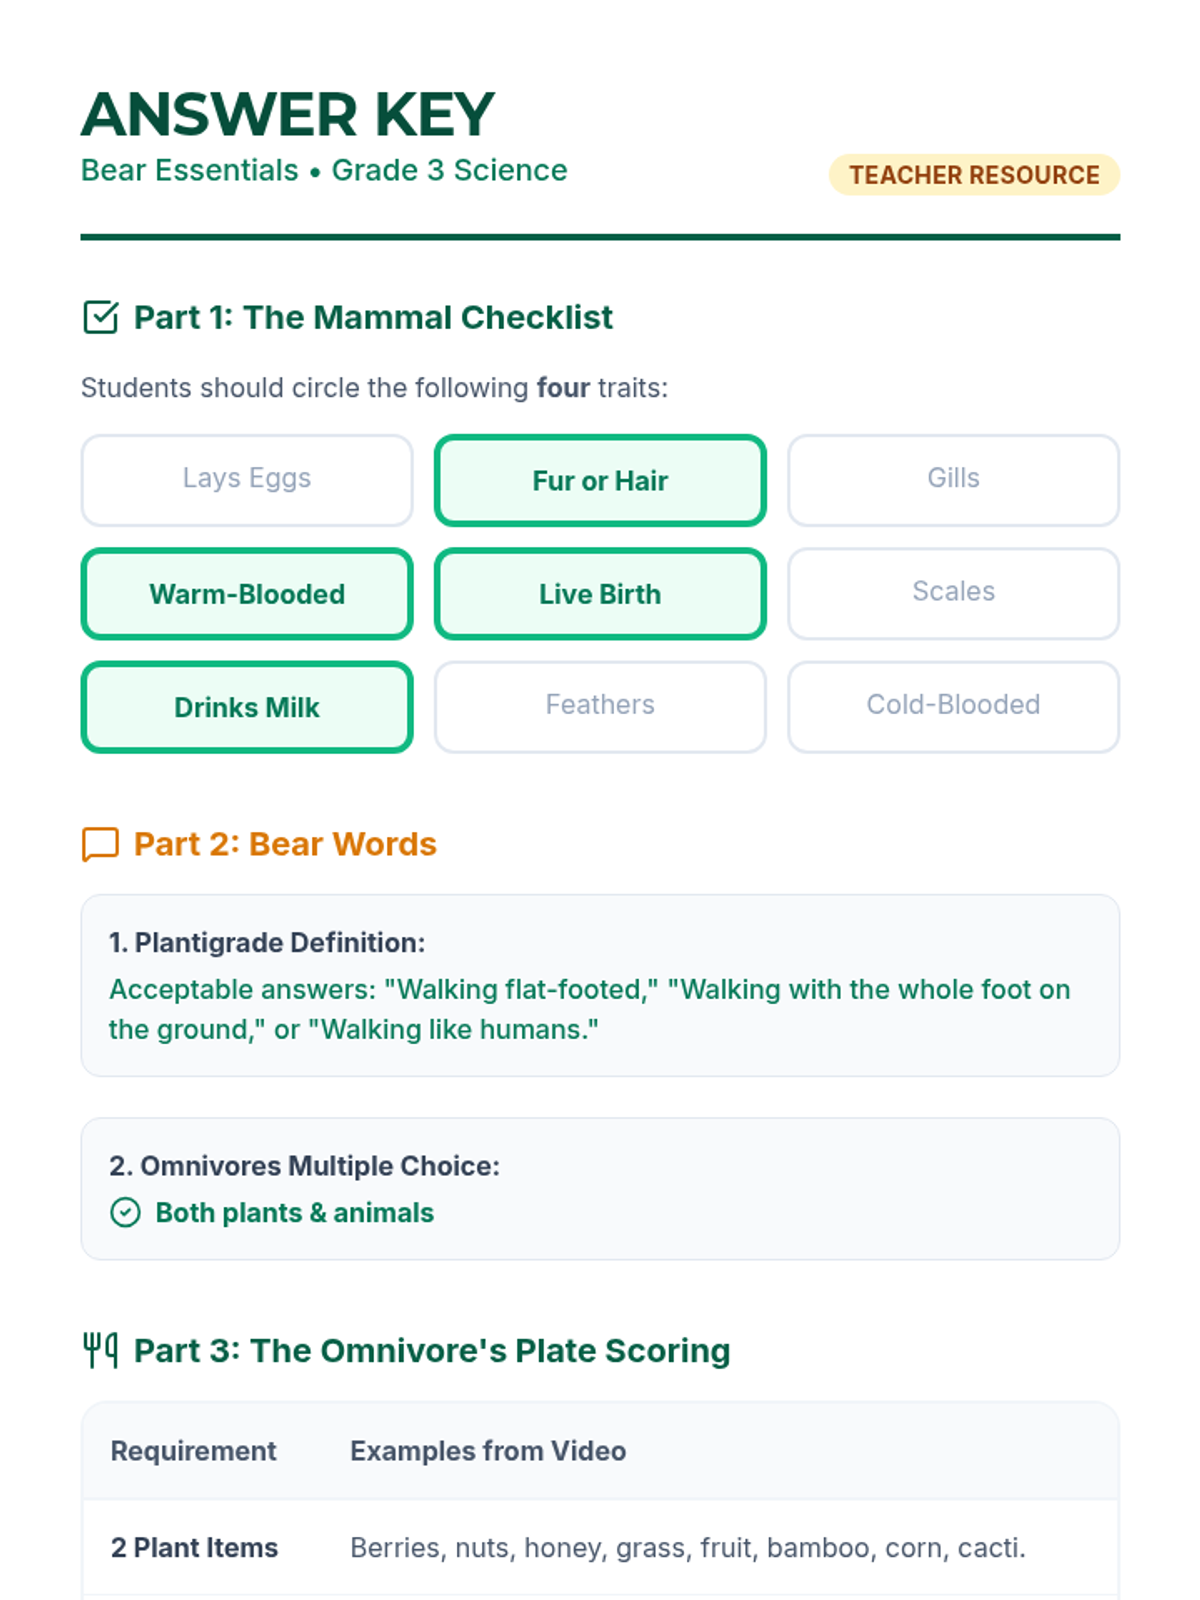The image size is (1200, 1600).
Task: Click the fork and knife icon
Action: (x=100, y=1350)
